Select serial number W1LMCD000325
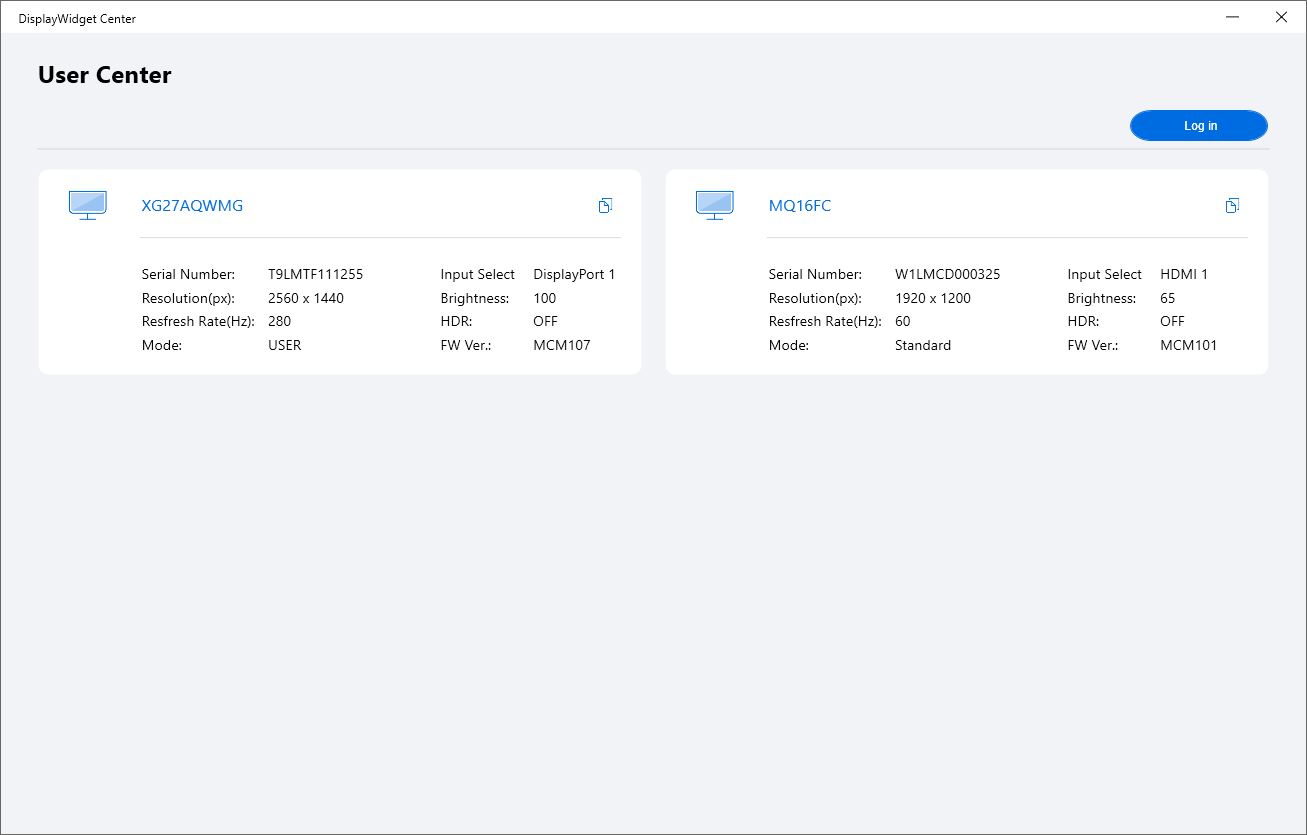This screenshot has width=1307, height=835. 948,274
